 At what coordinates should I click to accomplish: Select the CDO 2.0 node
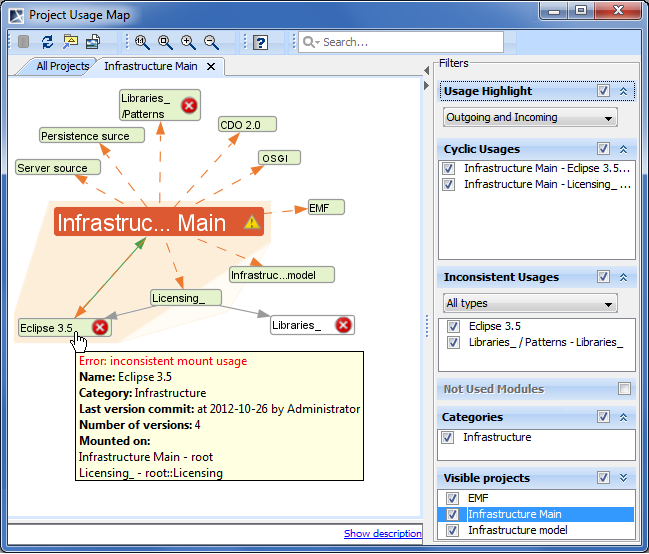[x=247, y=124]
